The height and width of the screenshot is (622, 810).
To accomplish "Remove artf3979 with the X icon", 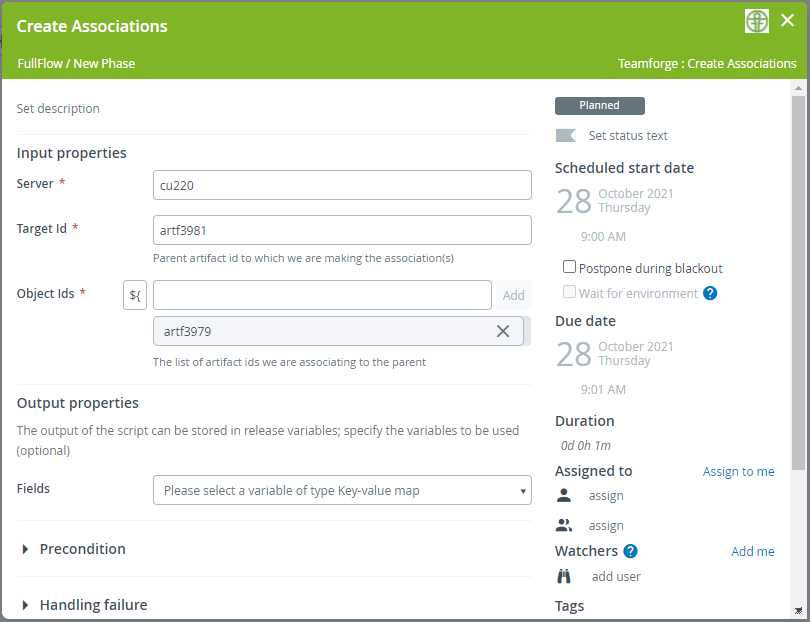I will click(x=503, y=331).
